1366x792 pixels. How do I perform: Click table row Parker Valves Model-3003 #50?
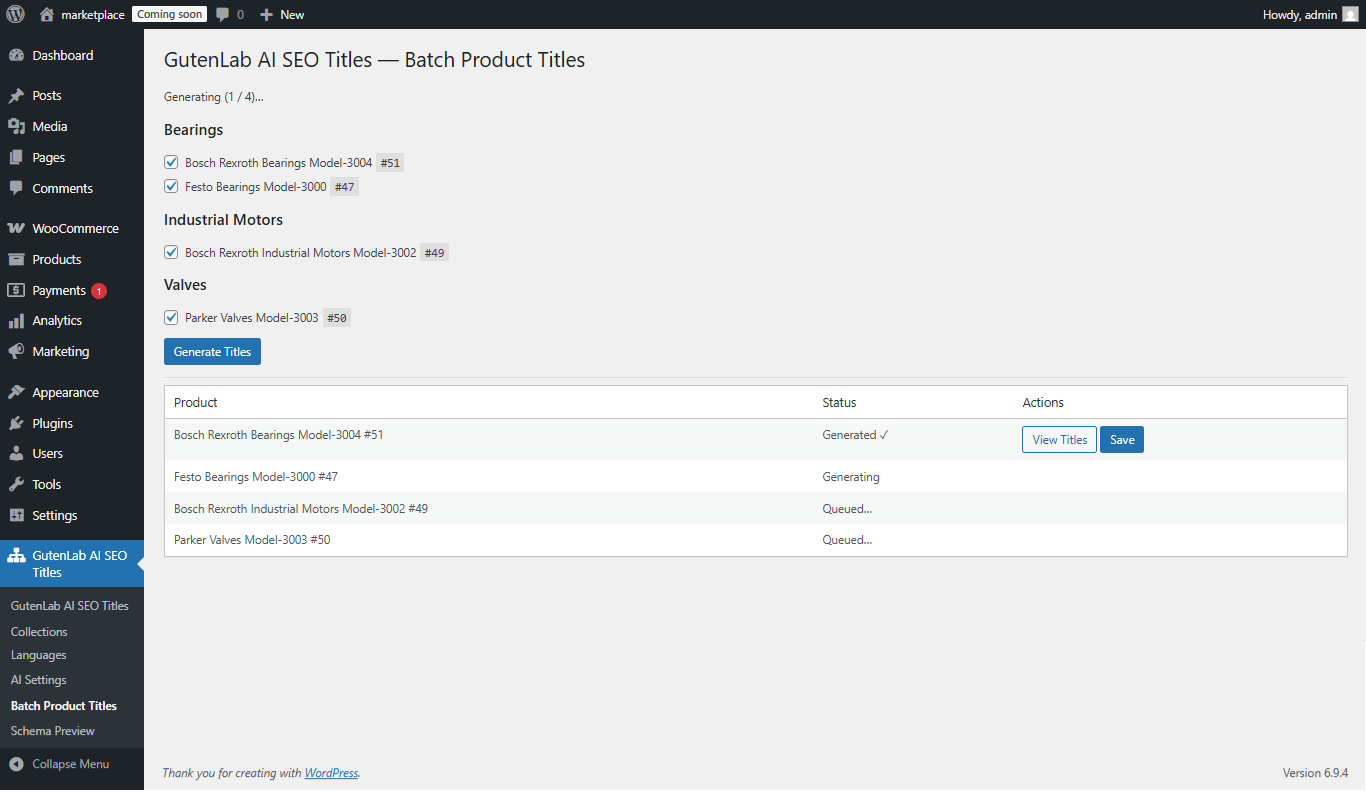[755, 540]
